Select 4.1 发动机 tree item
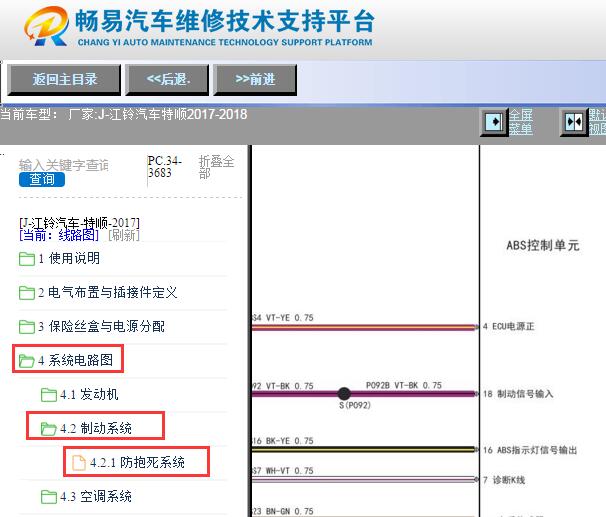Image resolution: width=606 pixels, height=517 pixels. (89, 394)
